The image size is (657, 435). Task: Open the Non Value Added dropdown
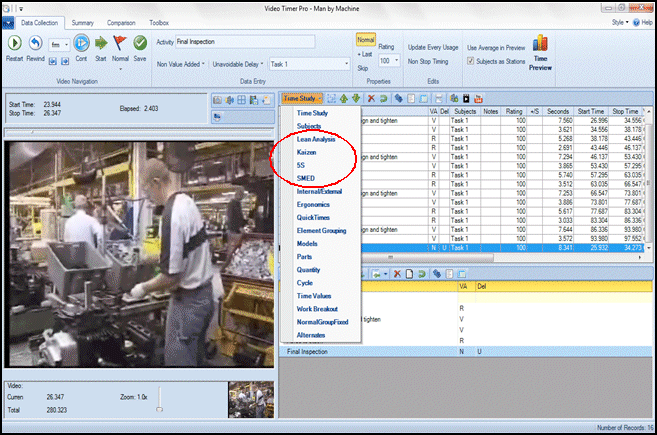pyautogui.click(x=181, y=64)
